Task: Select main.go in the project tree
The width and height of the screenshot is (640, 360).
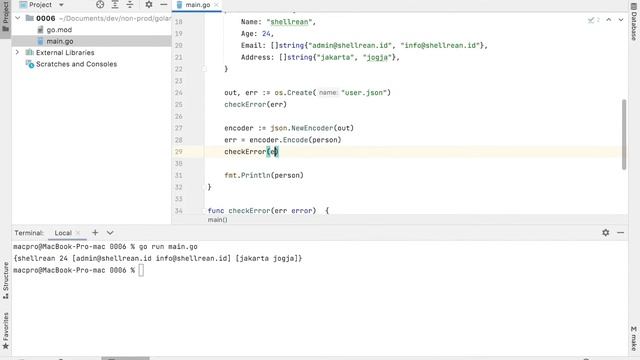Action: point(60,41)
